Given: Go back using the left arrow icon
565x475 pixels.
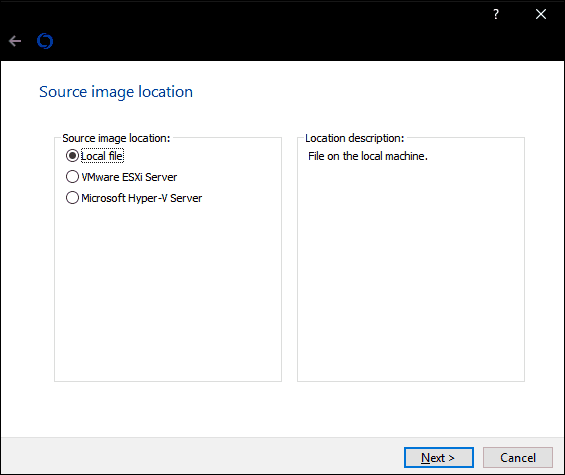Looking at the screenshot, I should 15,41.
